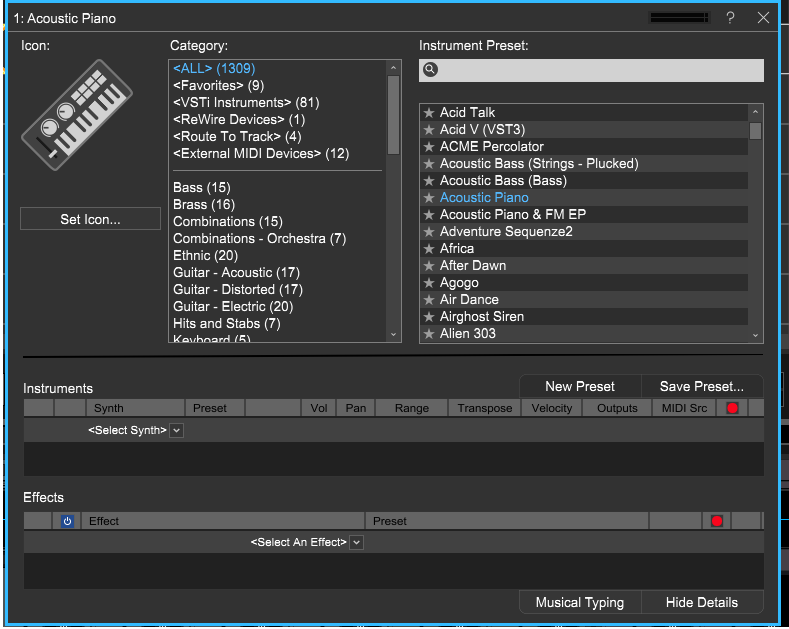Open the Select Synth dropdown
The image size is (789, 629).
(x=176, y=431)
